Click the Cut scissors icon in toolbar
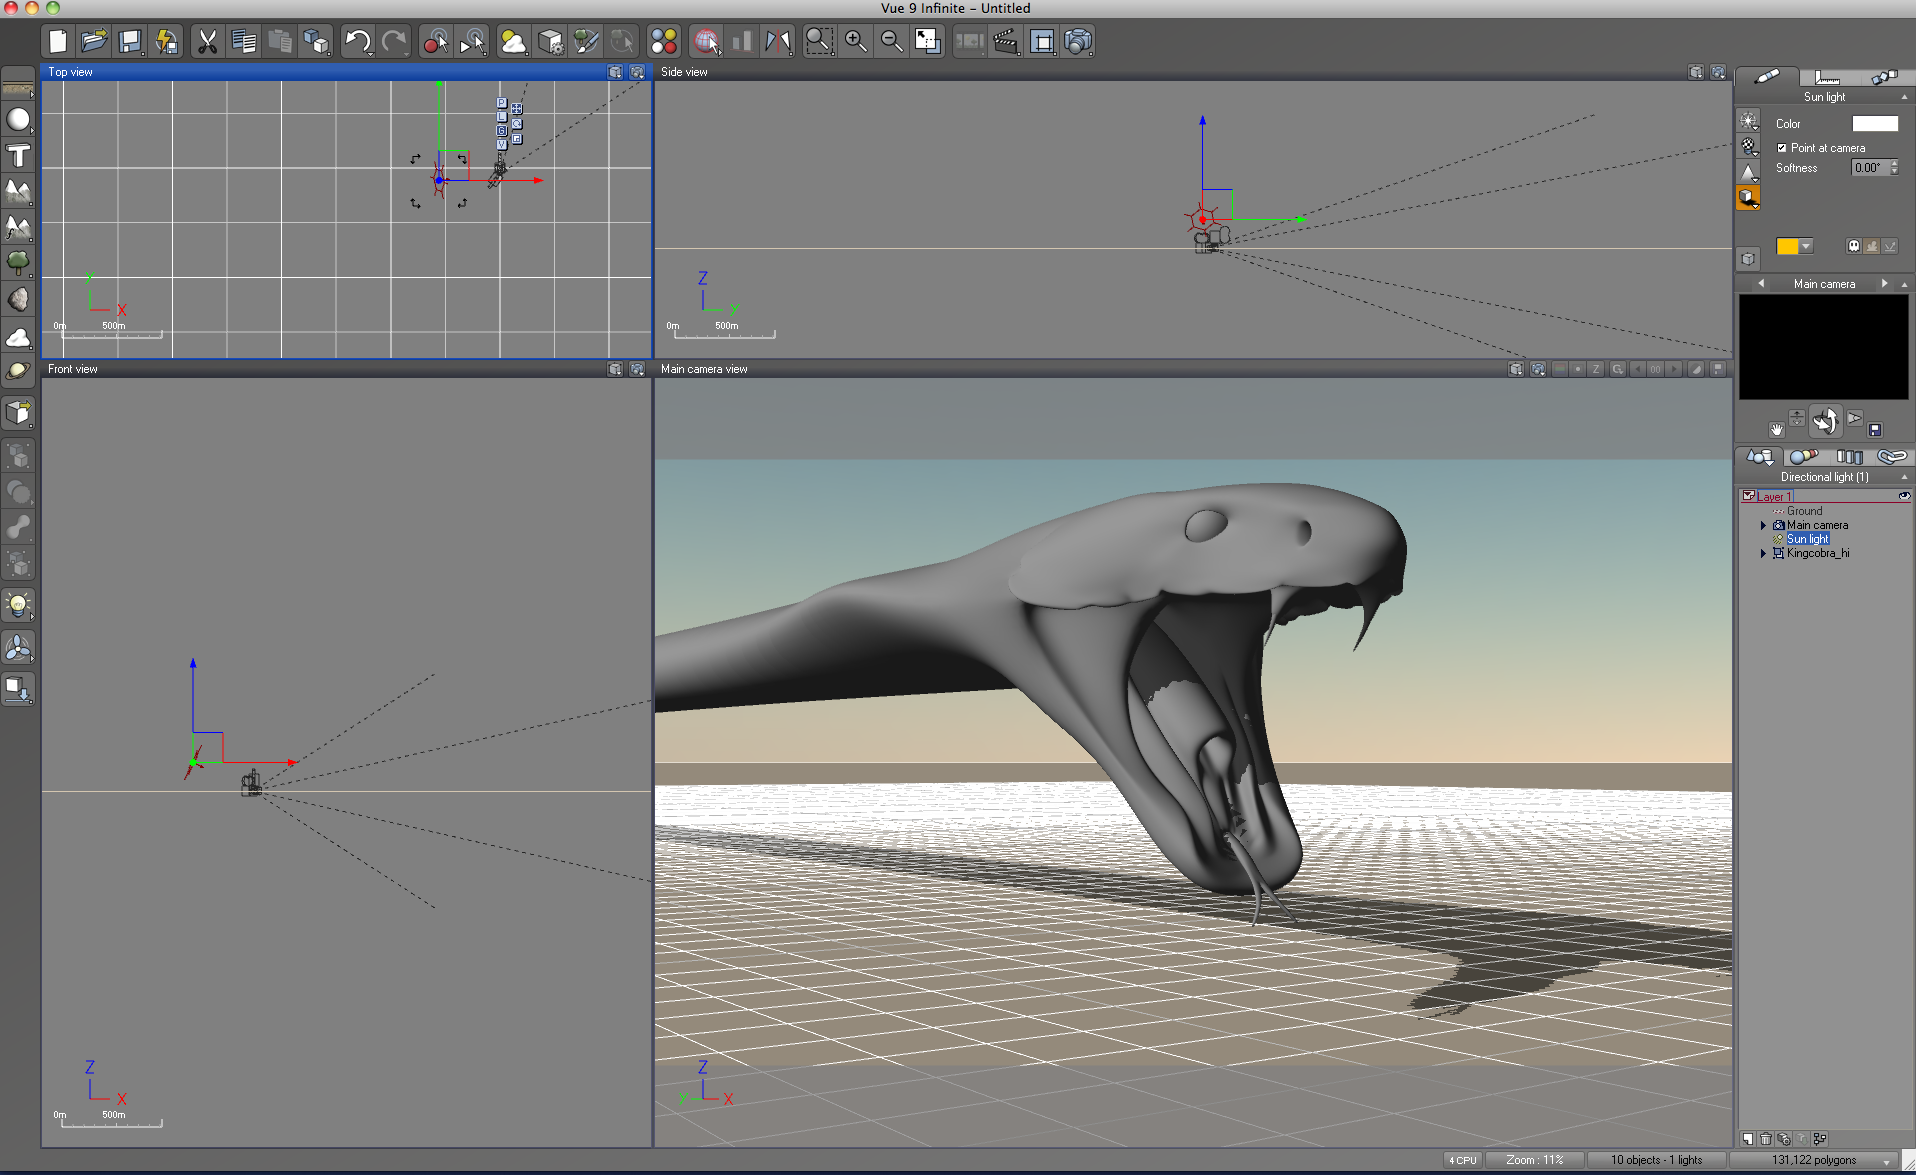 [x=207, y=42]
